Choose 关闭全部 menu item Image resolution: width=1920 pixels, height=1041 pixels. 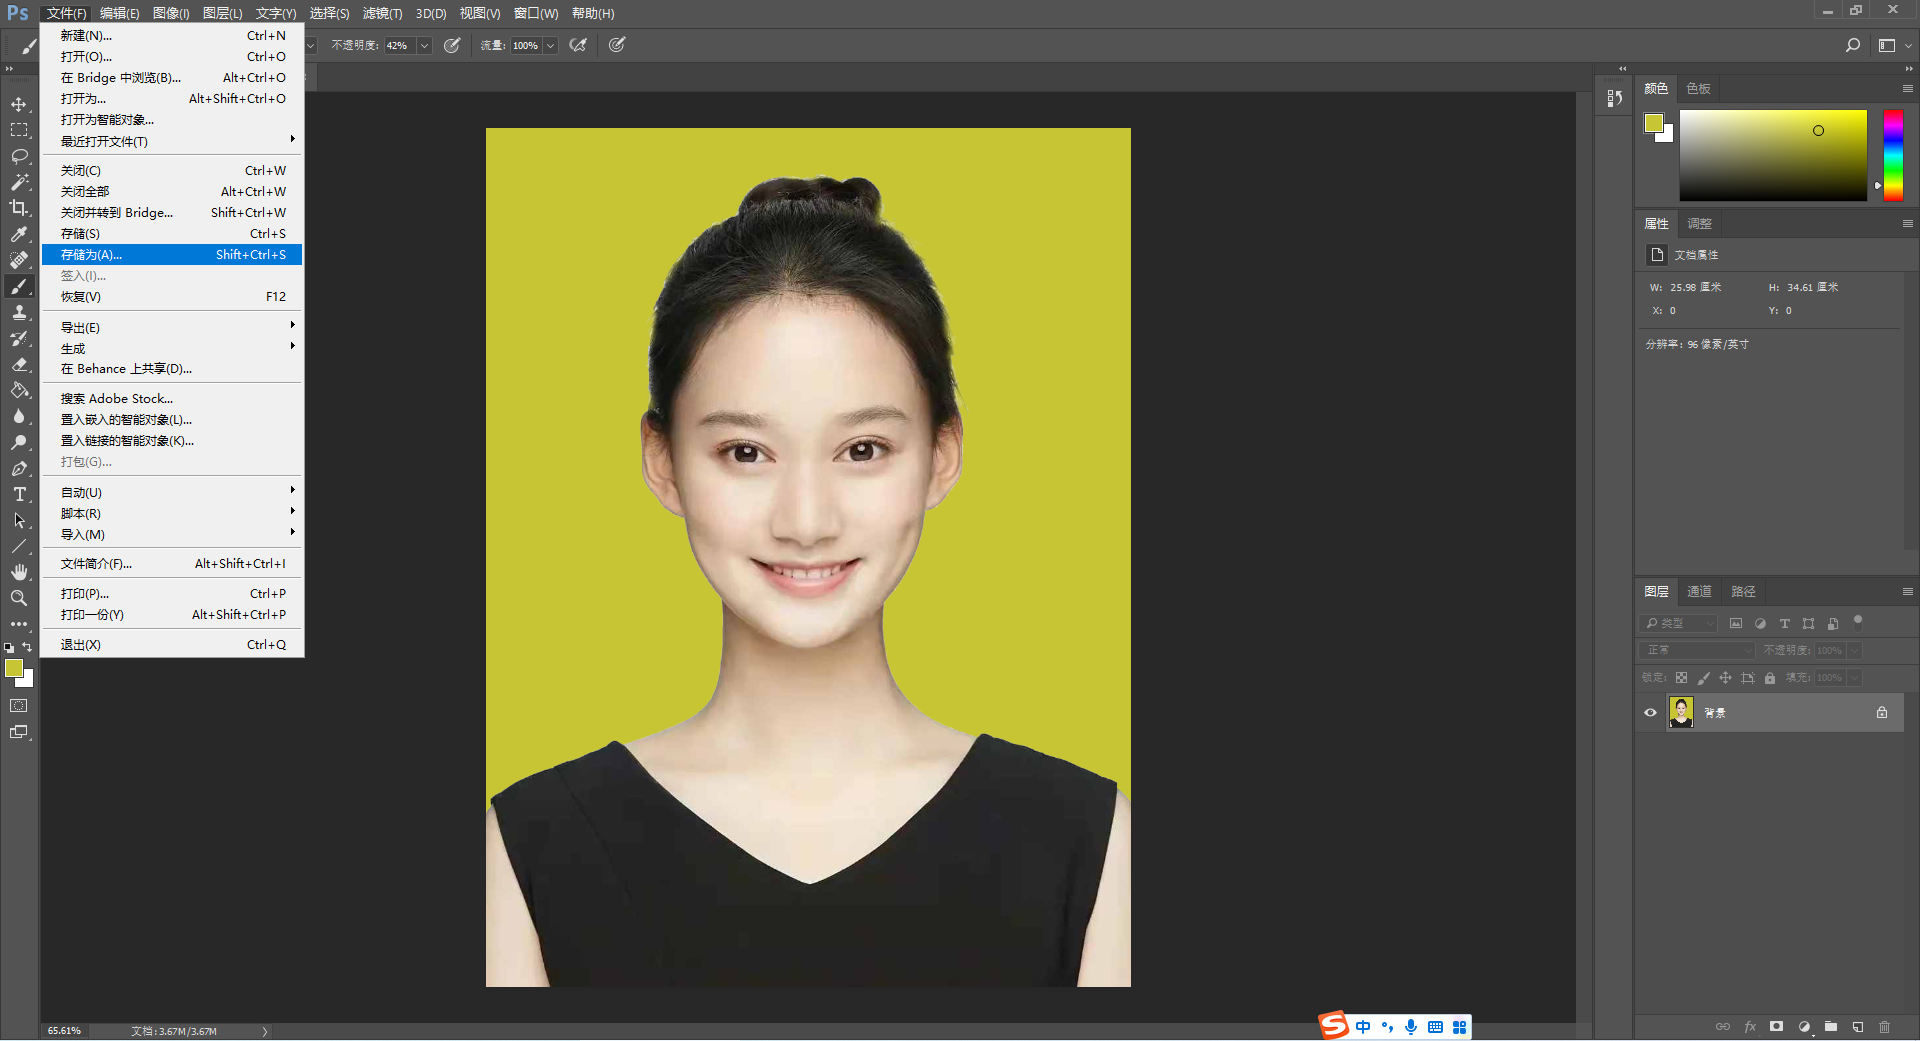(172, 192)
